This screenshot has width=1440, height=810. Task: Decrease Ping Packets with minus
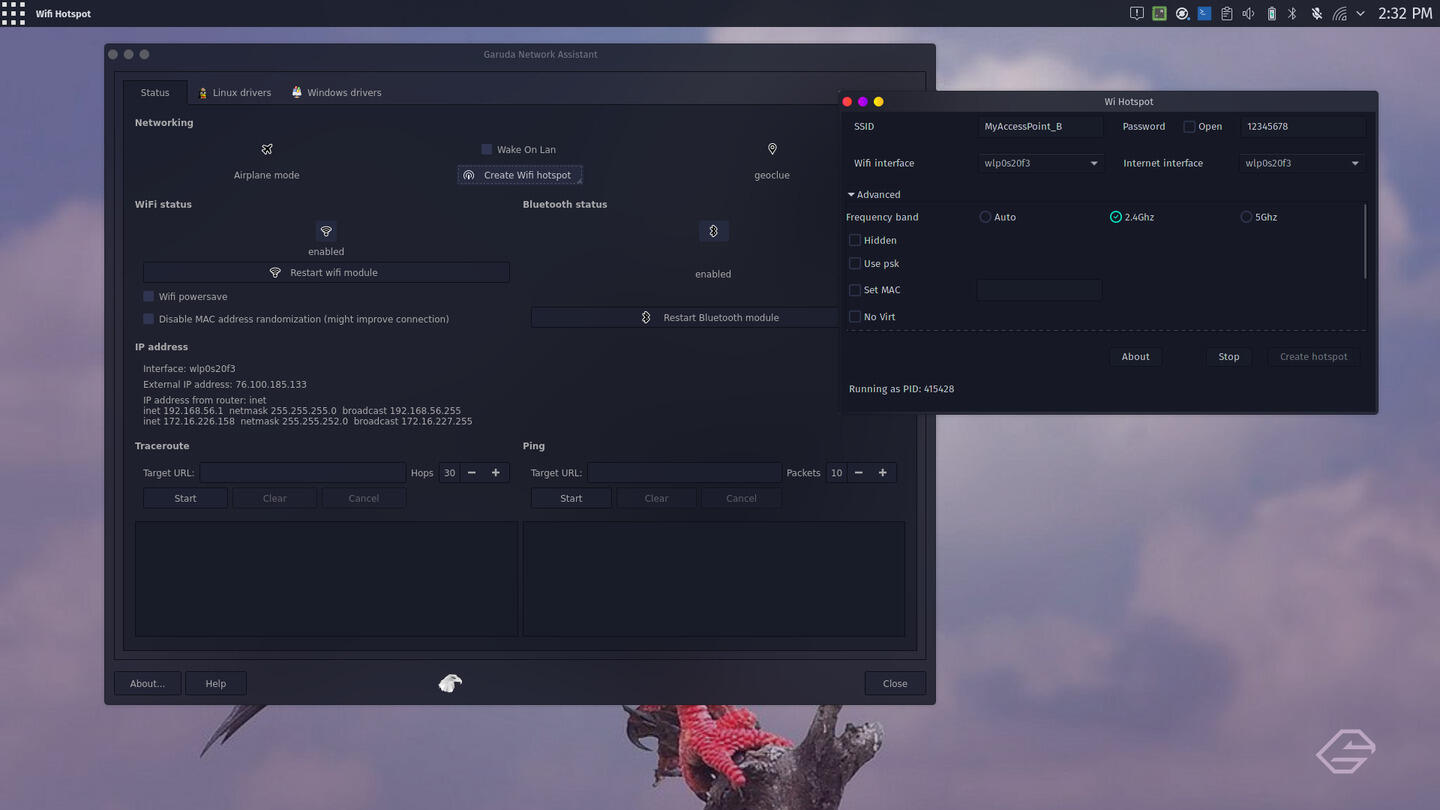click(x=859, y=473)
